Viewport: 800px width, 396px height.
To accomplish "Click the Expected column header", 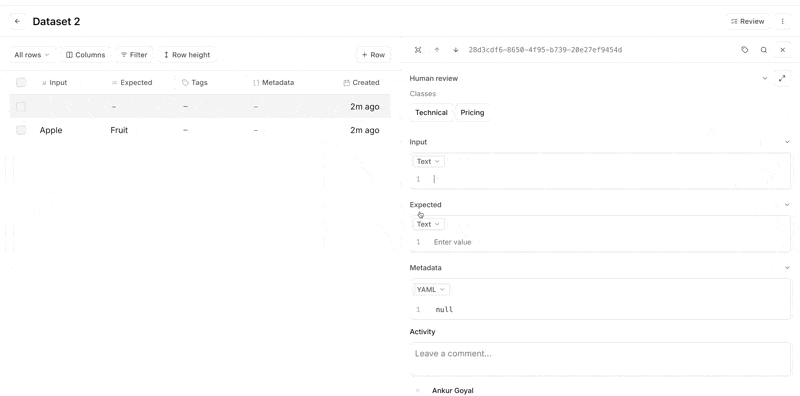I will click(x=132, y=82).
